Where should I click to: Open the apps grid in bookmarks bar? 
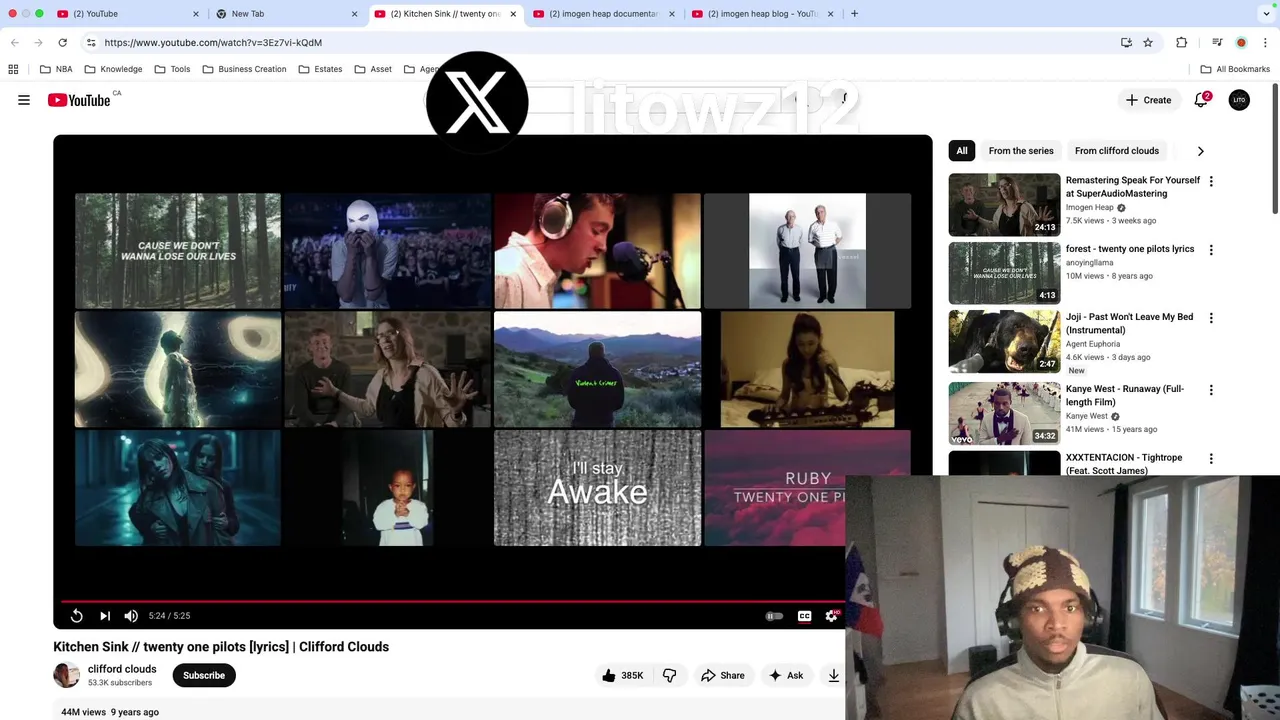point(13,69)
